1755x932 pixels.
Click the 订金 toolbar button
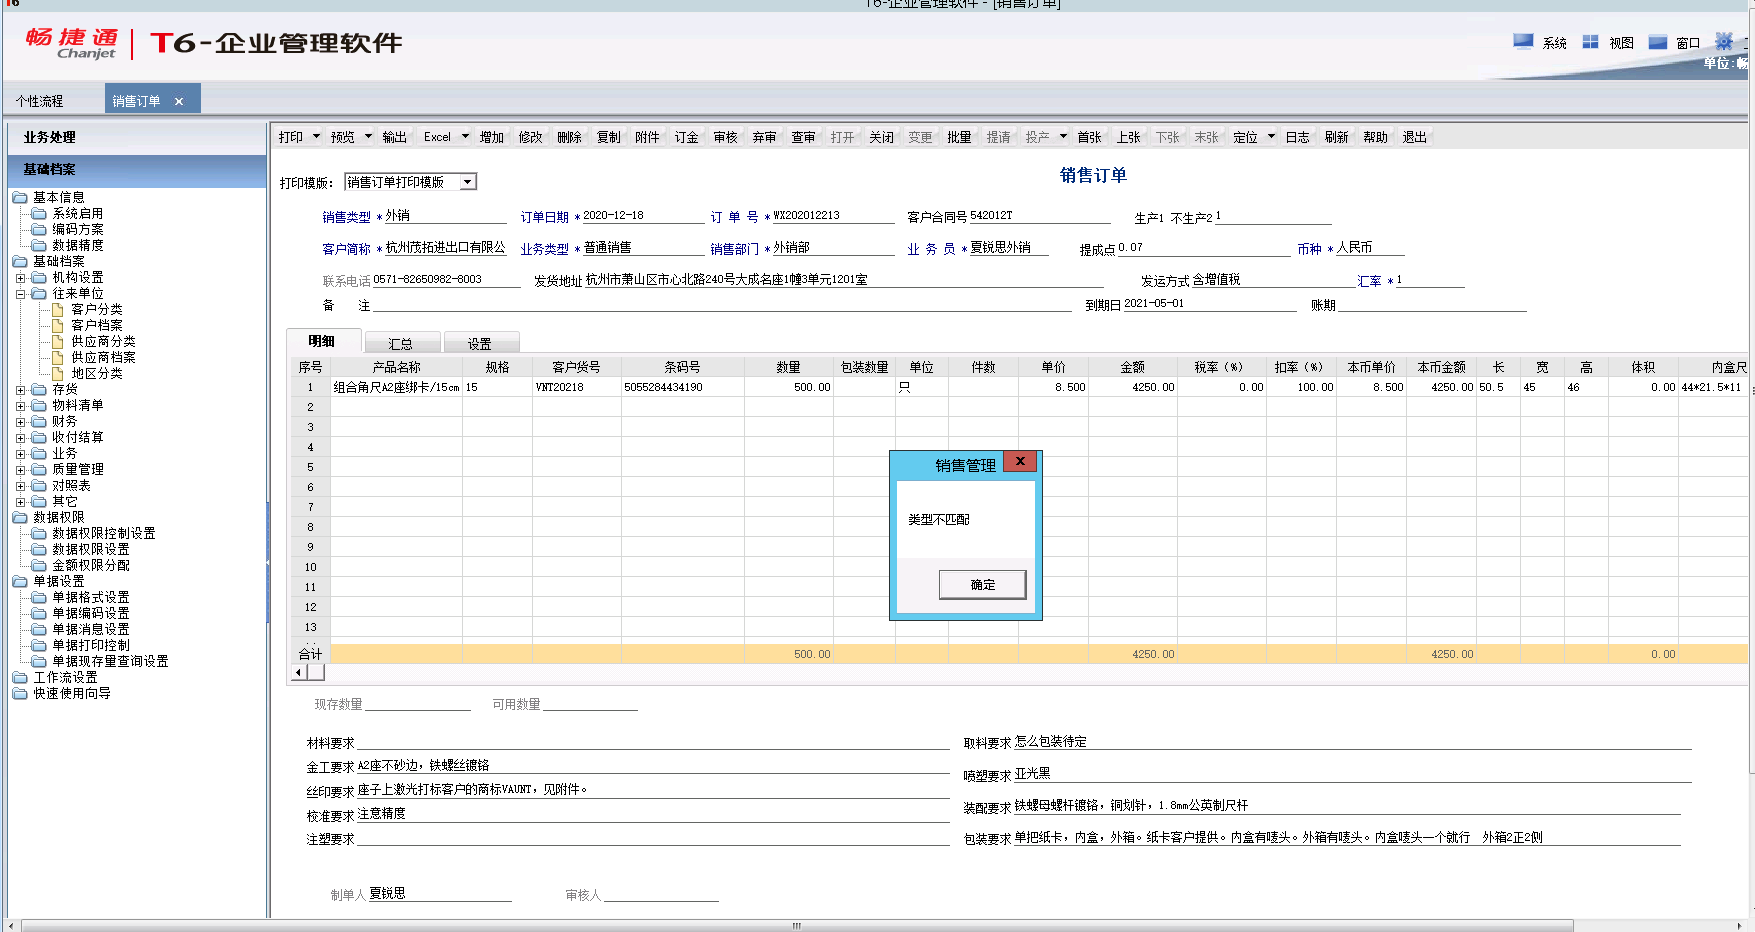pyautogui.click(x=686, y=137)
